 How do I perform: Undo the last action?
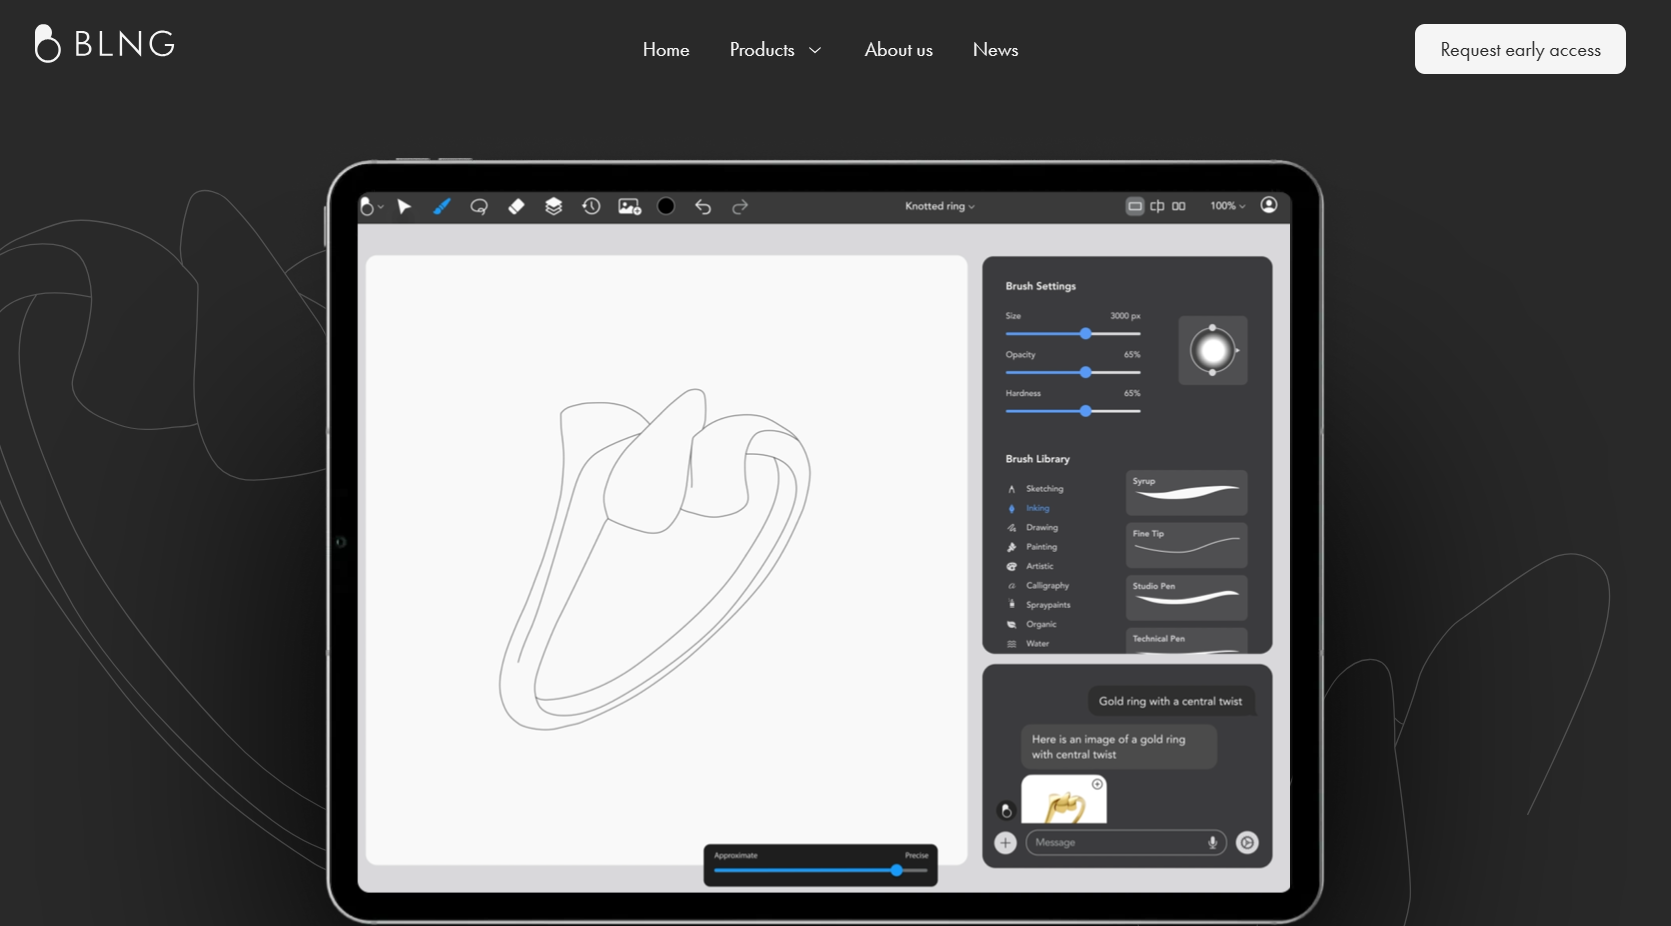703,206
